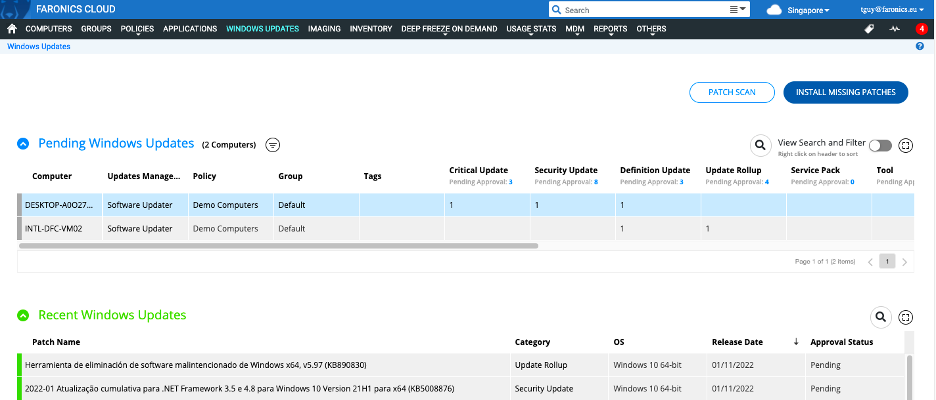Select the KB5008876 .NET Framework patch row
The width and height of the screenshot is (936, 400).
coord(461,389)
